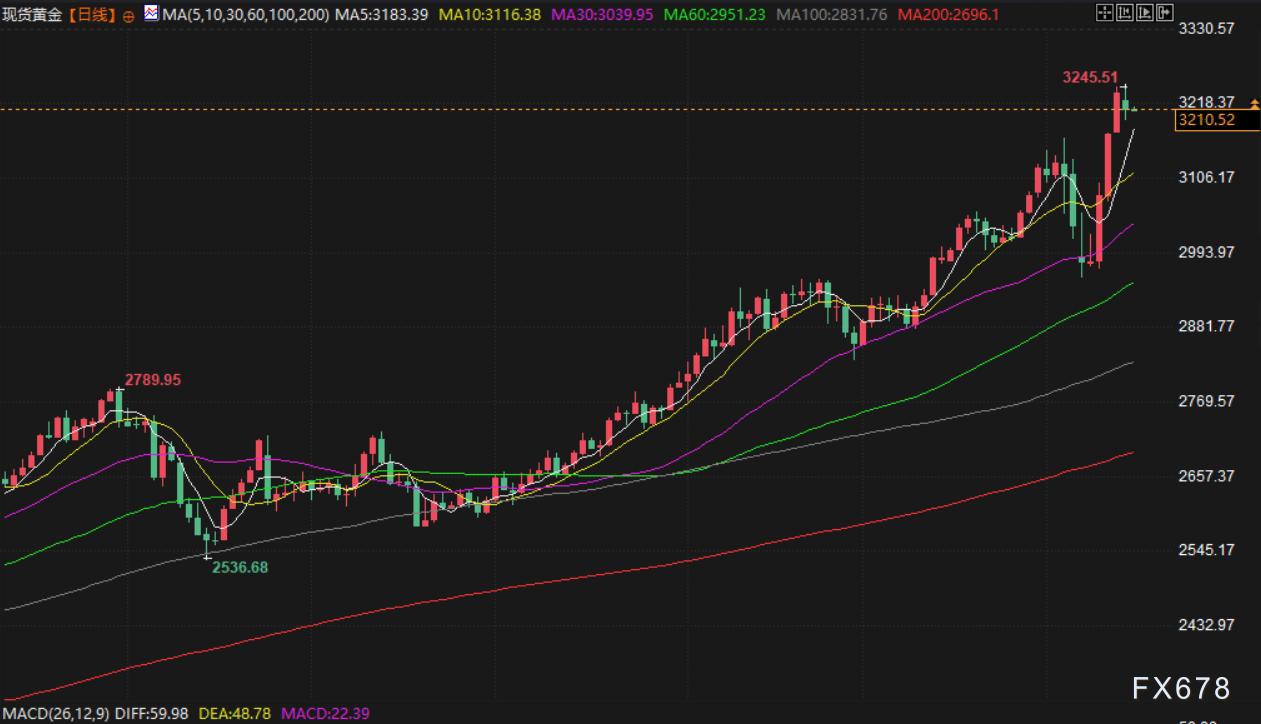The image size is (1261, 724).
Task: Click the 2536.68 low price marker
Action: tap(239, 567)
